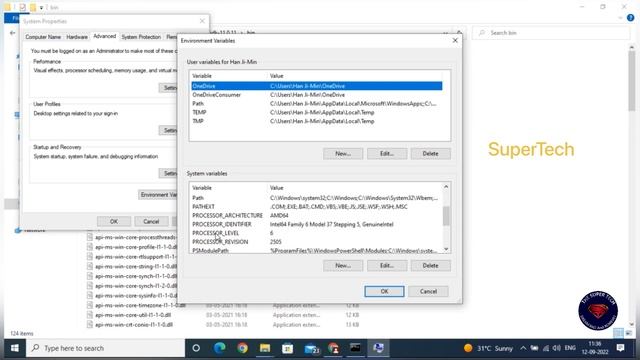This screenshot has width=640, height=360.
Task: Open network status tray icon
Action: (x=546, y=348)
